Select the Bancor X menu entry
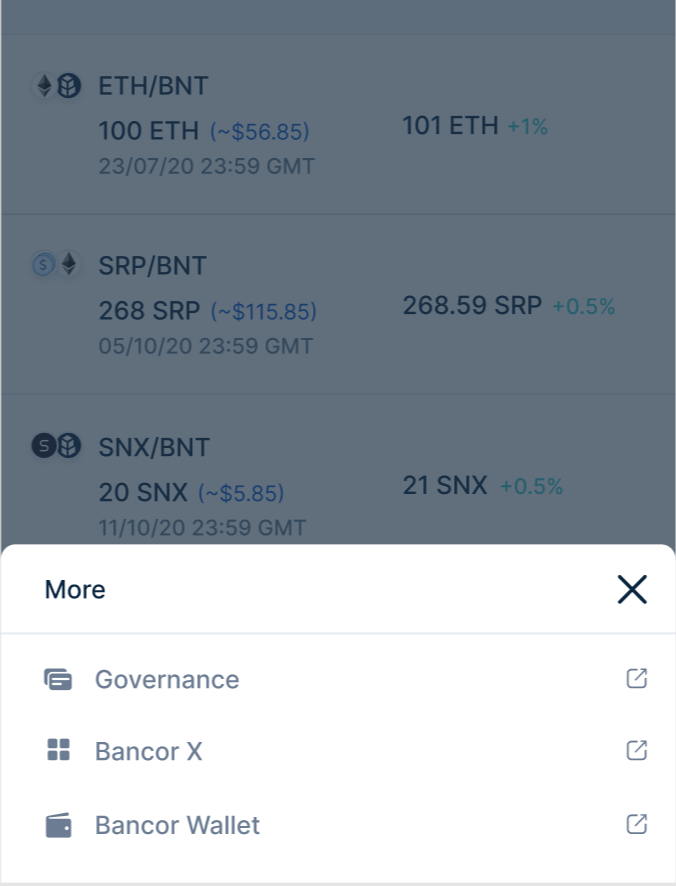Viewport: 676px width, 886px height. (x=148, y=751)
